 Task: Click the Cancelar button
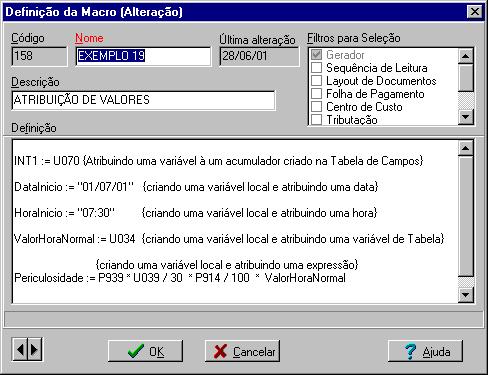[242, 351]
